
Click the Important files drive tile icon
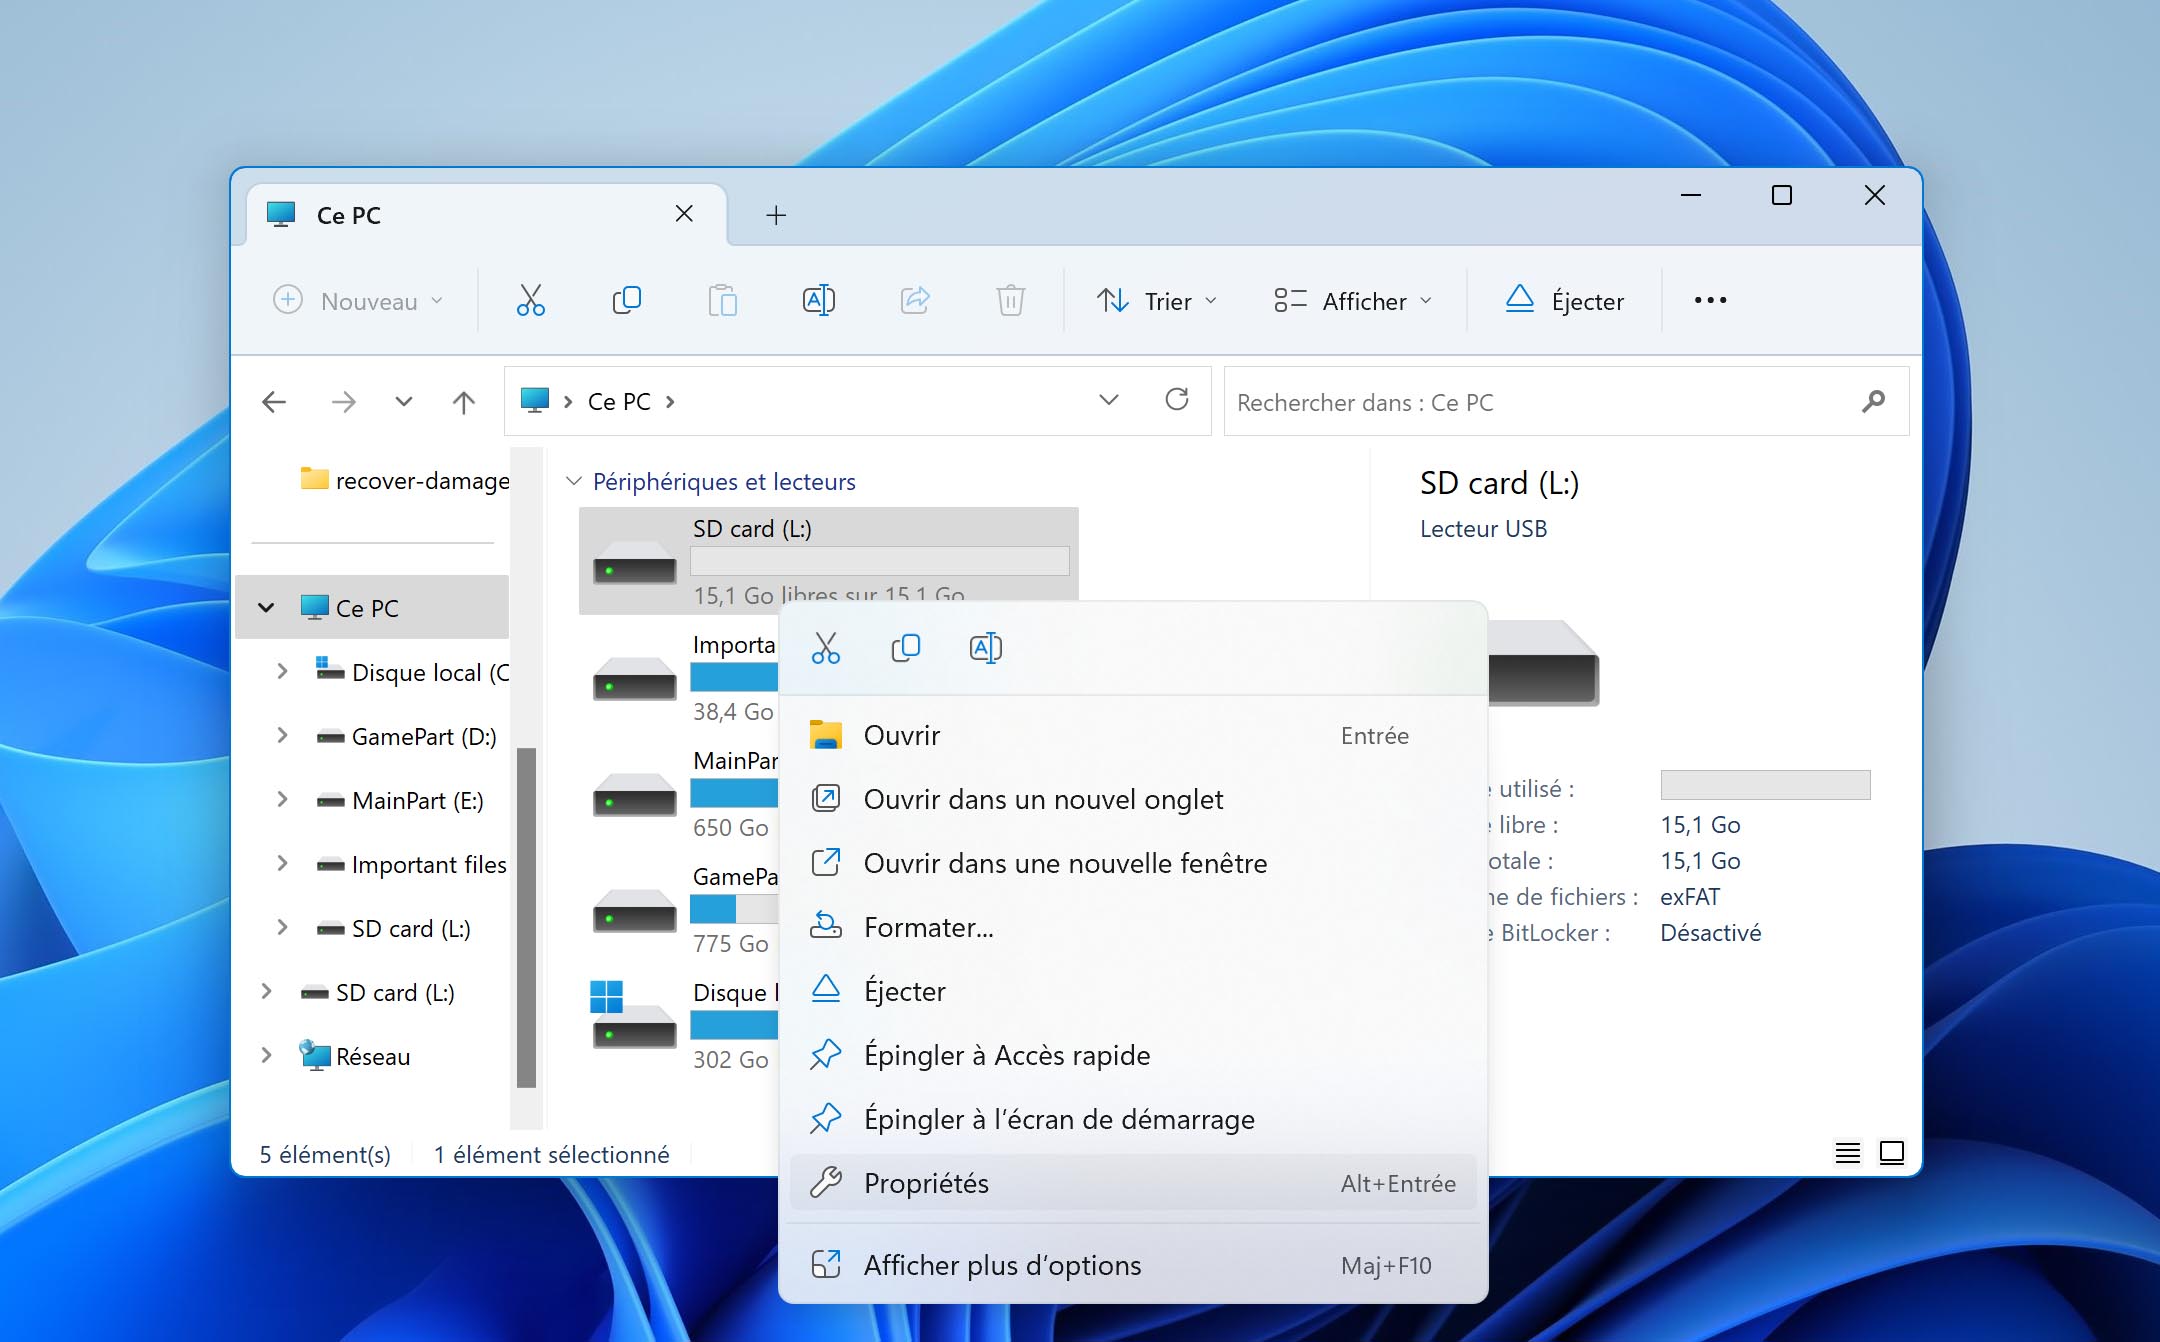pyautogui.click(x=635, y=680)
